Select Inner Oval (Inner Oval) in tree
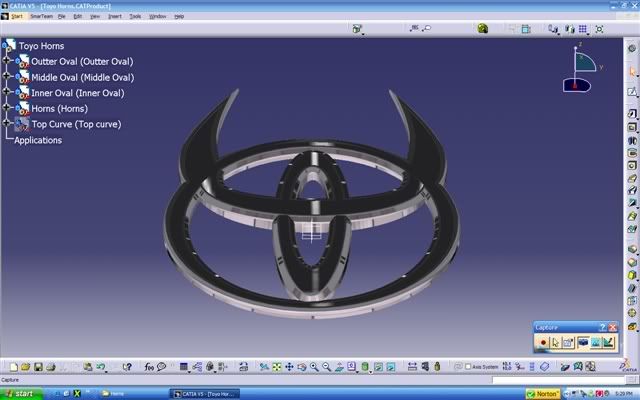Viewport: 640px width, 400px height. click(78, 93)
